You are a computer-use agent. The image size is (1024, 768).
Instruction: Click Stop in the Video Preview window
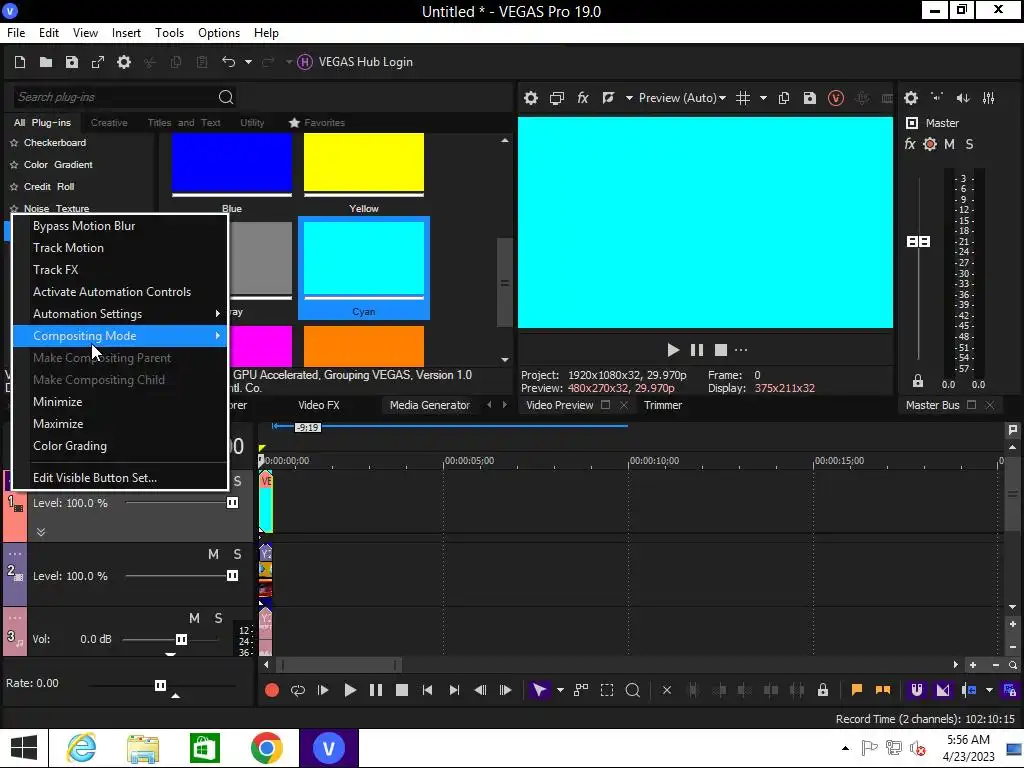(x=721, y=351)
